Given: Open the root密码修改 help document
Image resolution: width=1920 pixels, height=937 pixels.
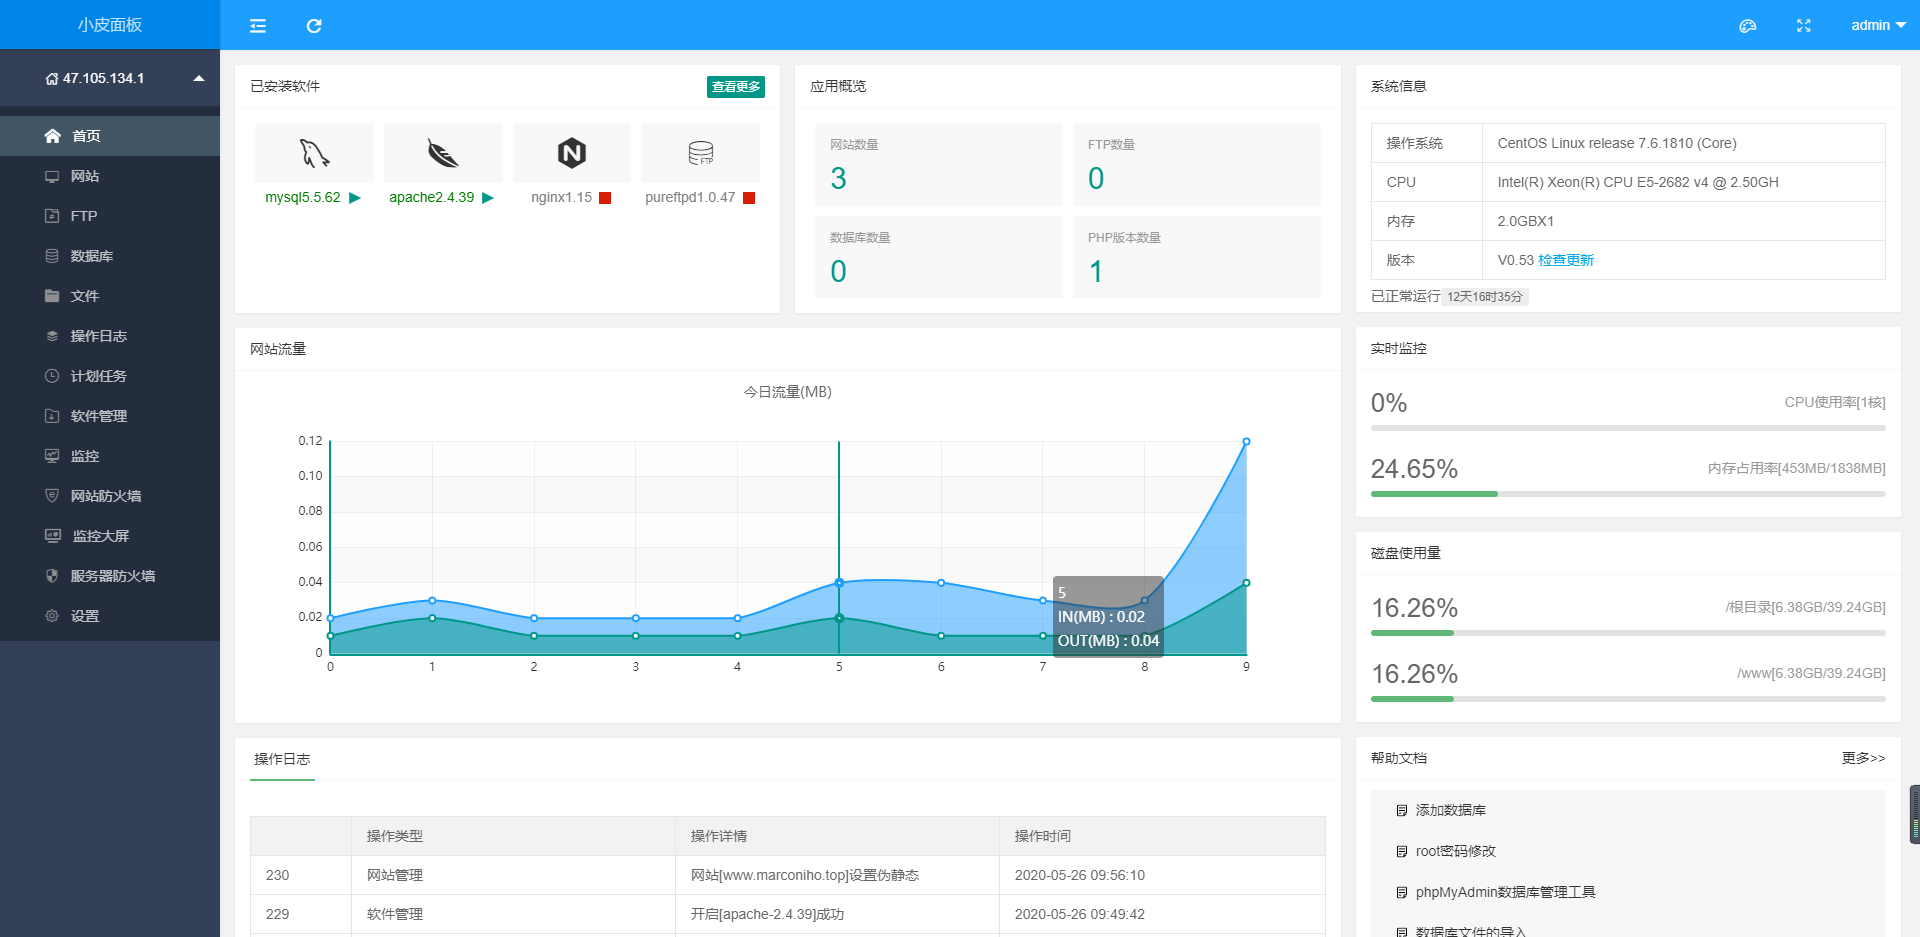Looking at the screenshot, I should [1456, 852].
